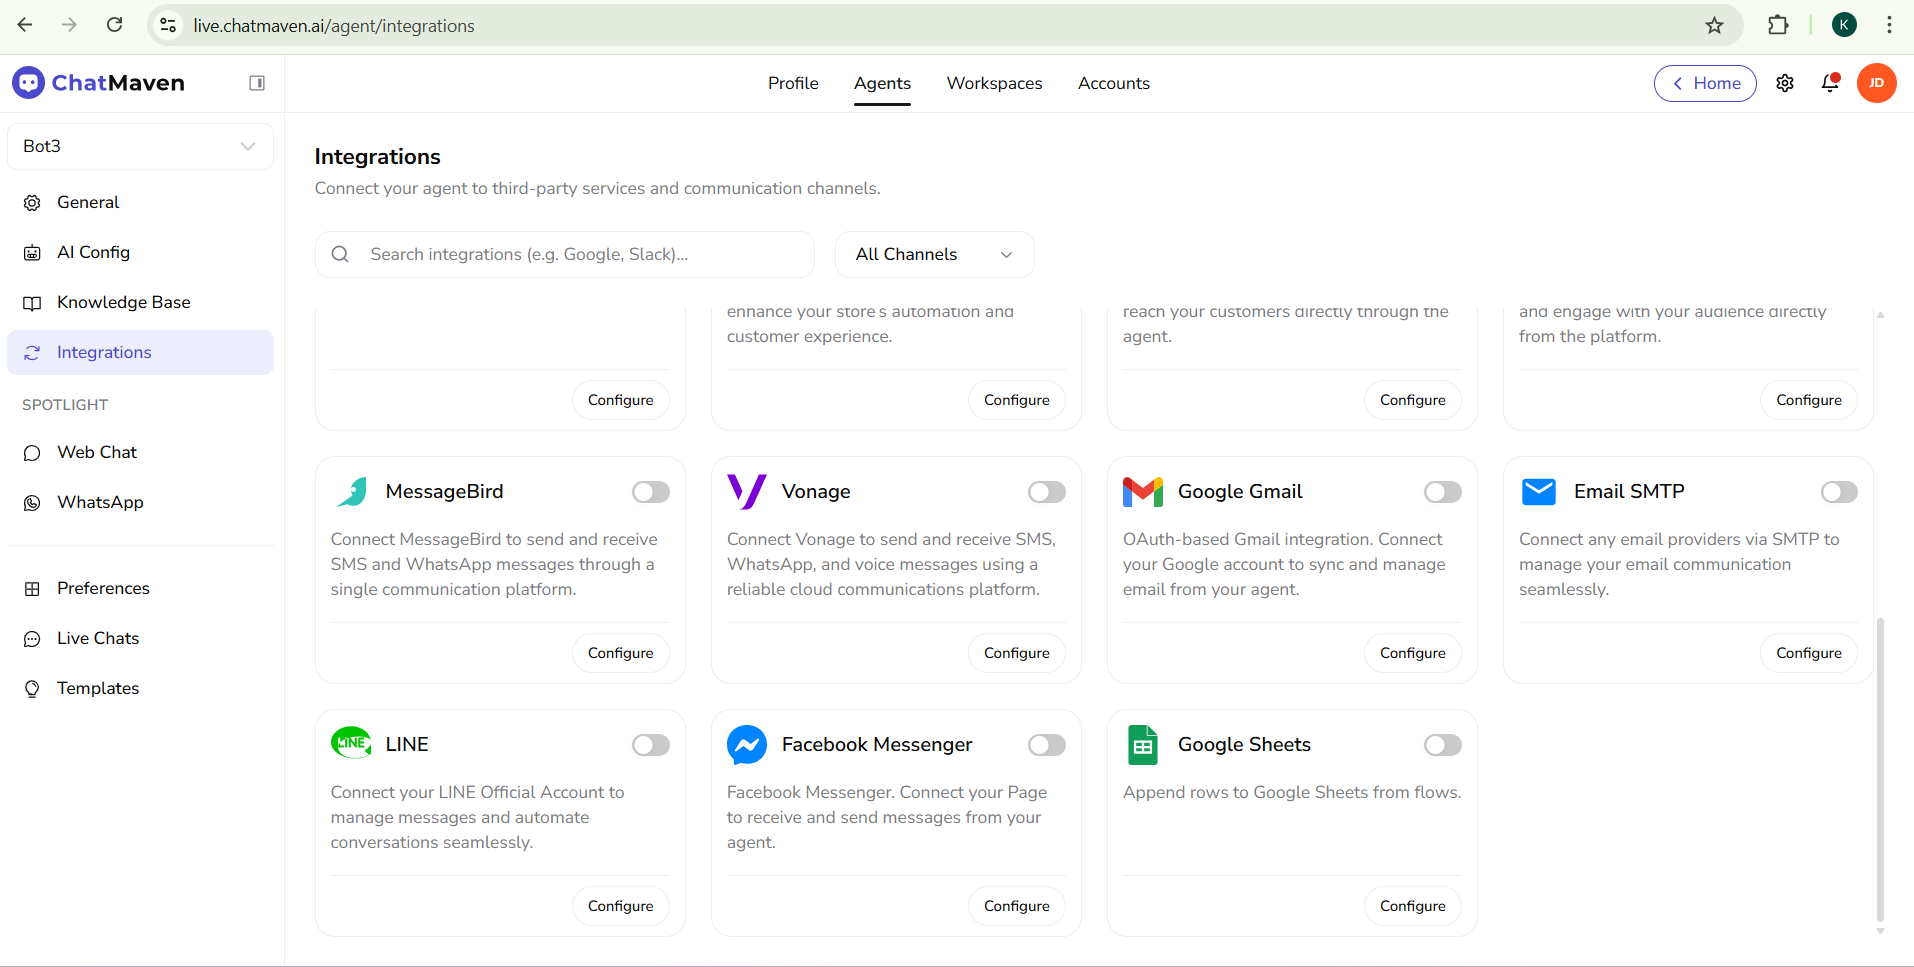The image size is (1914, 967).
Task: Toggle the LINE integration switch
Action: coord(650,745)
